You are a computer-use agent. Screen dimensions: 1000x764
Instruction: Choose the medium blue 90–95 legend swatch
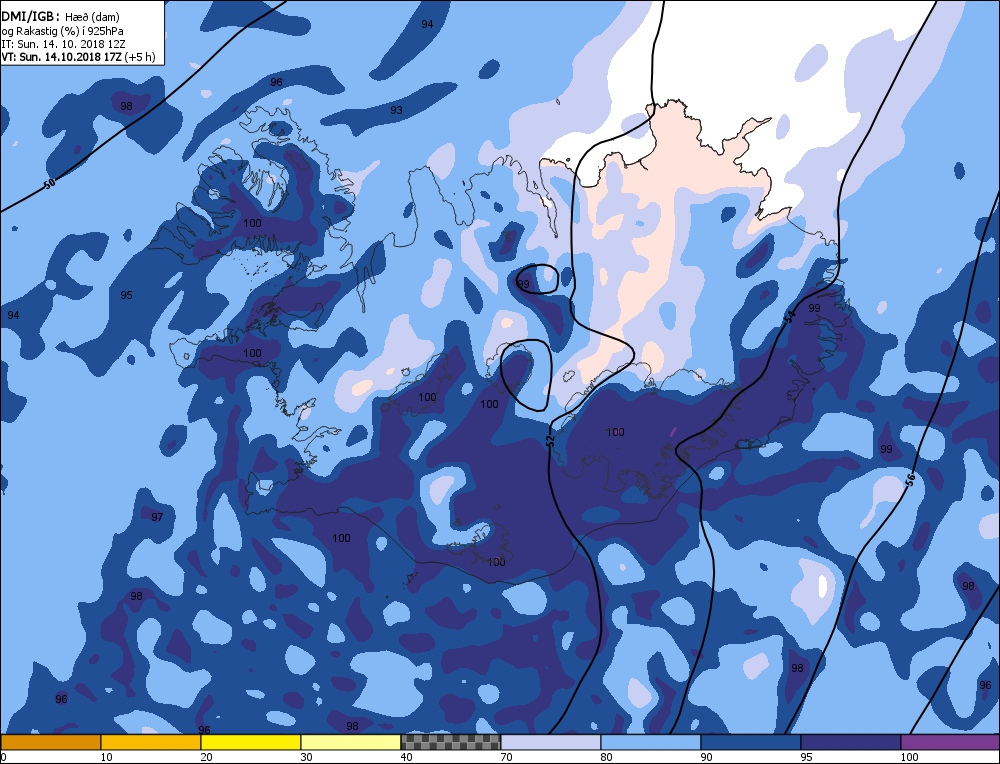coord(751,742)
